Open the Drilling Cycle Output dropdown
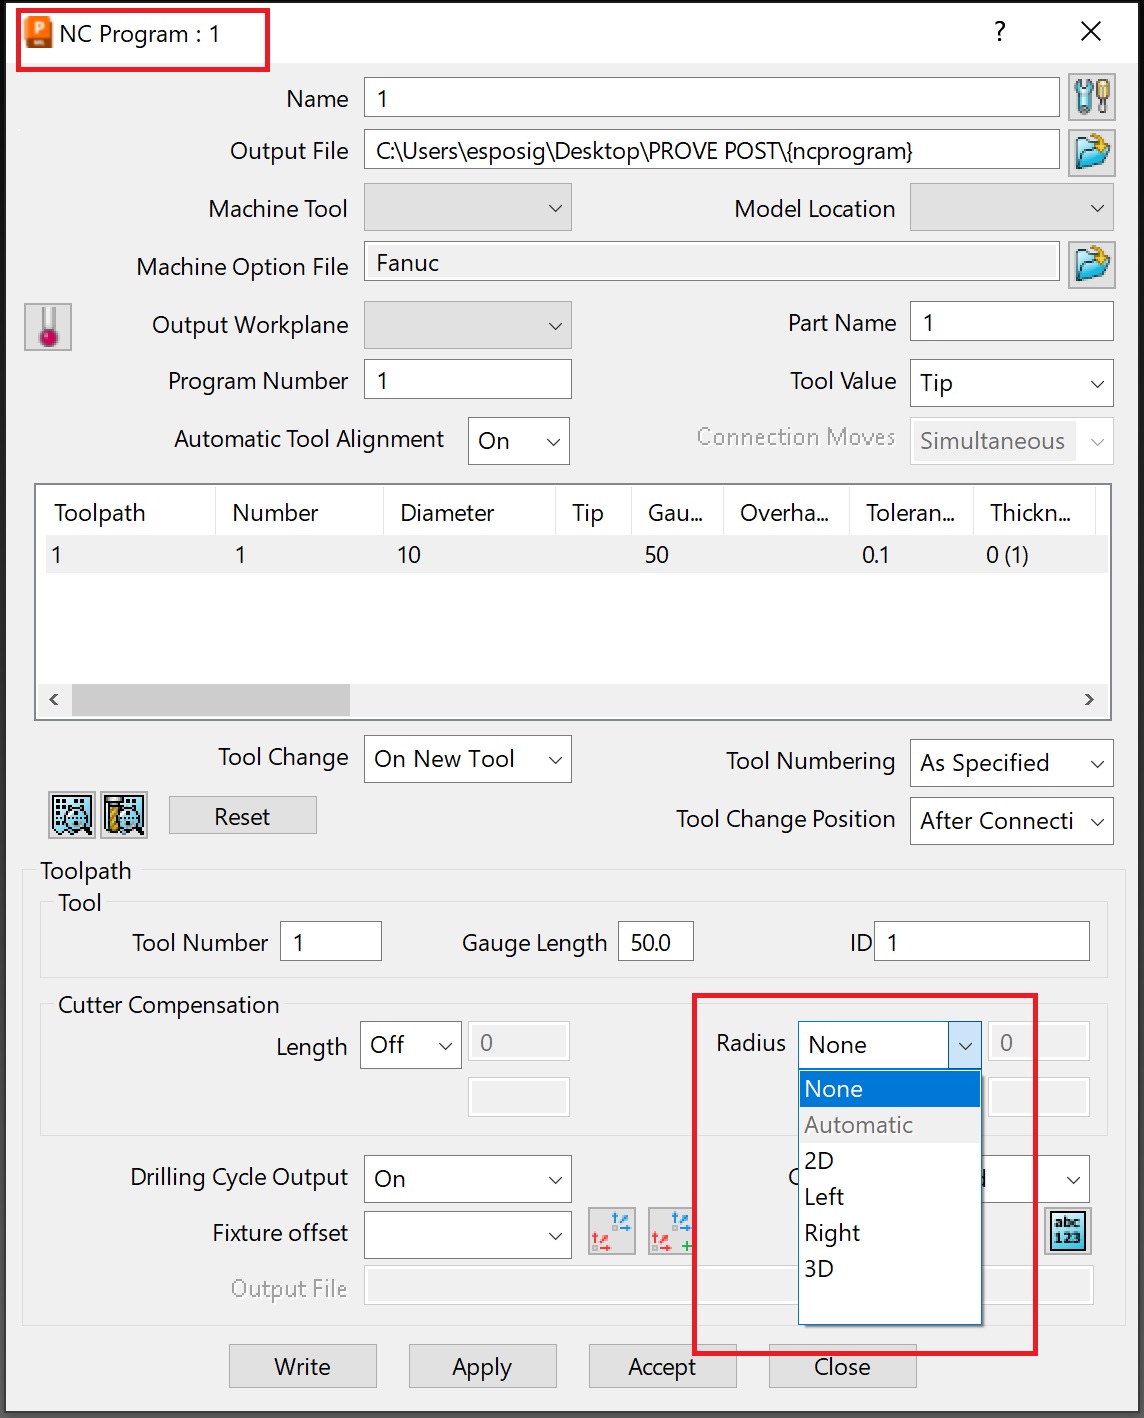 pos(467,1179)
